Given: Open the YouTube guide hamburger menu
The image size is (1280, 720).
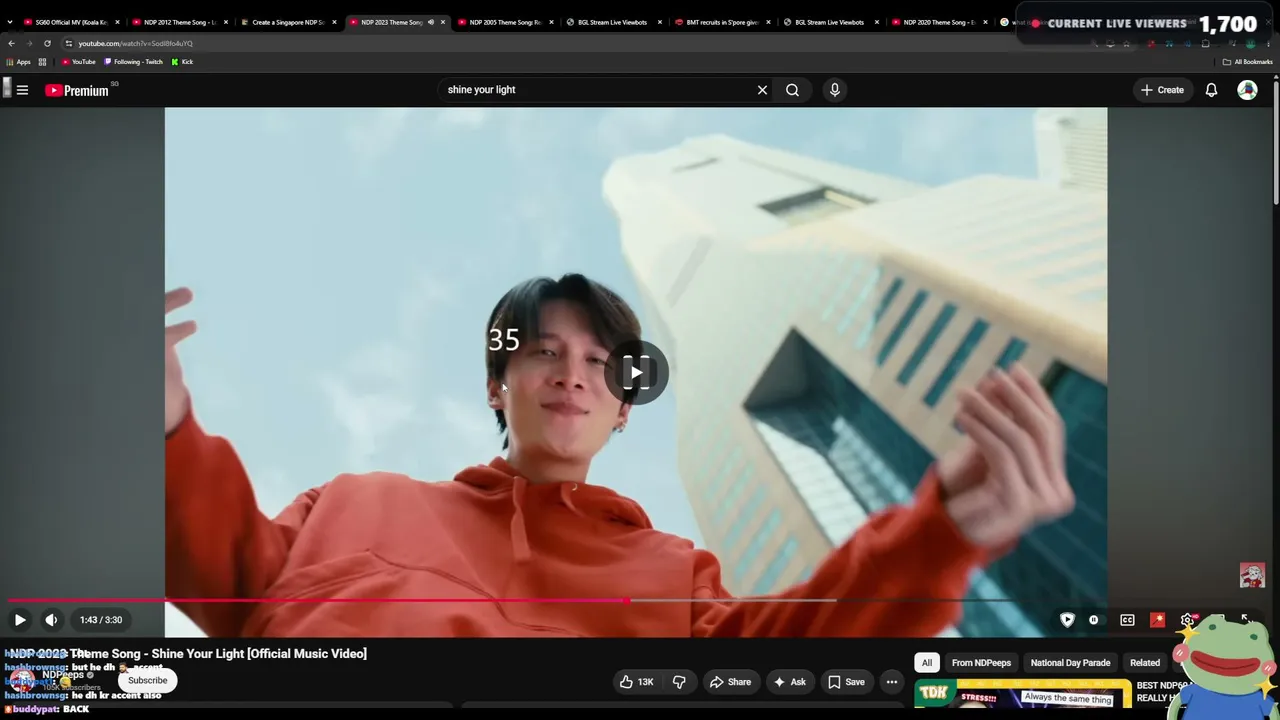Looking at the screenshot, I should [x=22, y=90].
